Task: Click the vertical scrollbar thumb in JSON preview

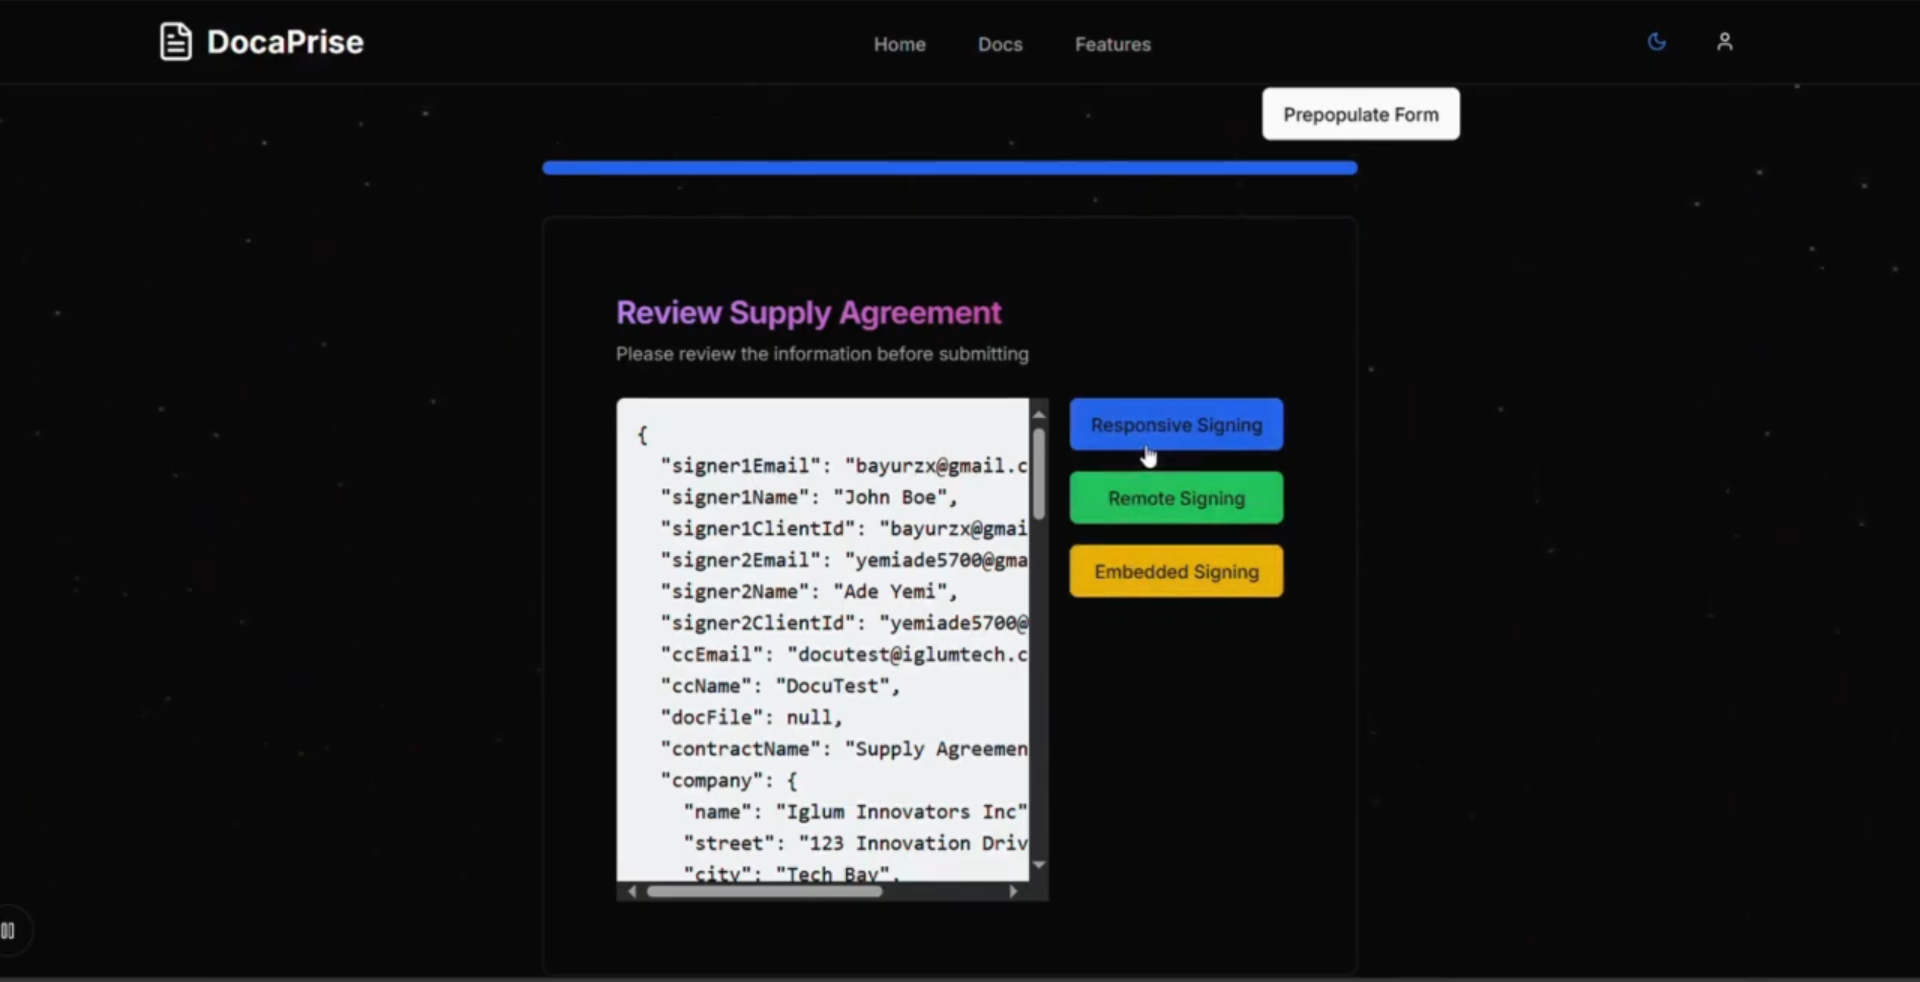Action: [x=1039, y=475]
